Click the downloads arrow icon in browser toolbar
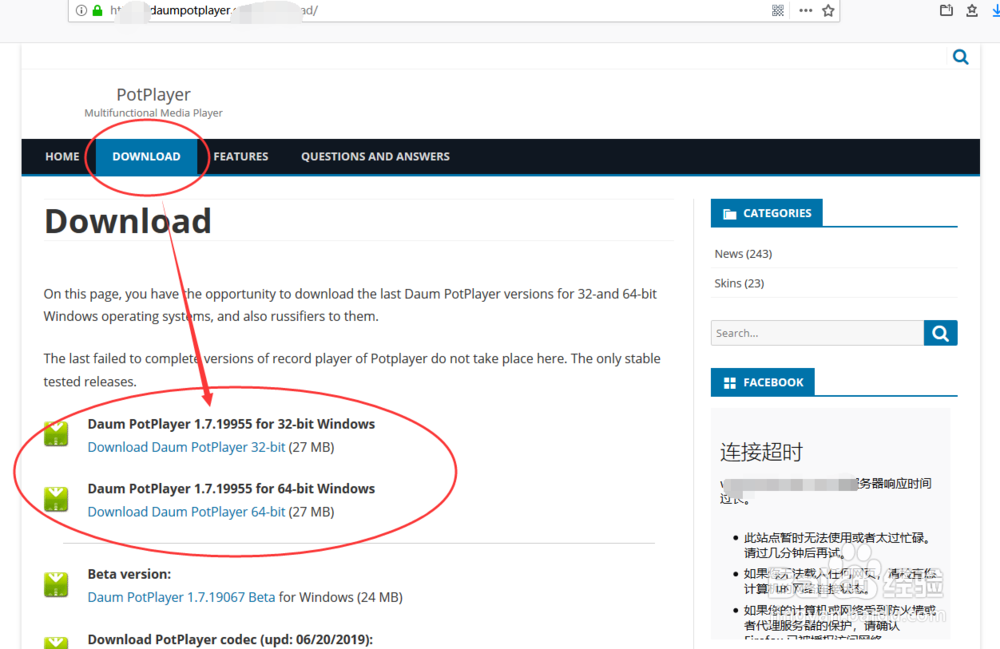The height and width of the screenshot is (649, 1000). pos(996,10)
